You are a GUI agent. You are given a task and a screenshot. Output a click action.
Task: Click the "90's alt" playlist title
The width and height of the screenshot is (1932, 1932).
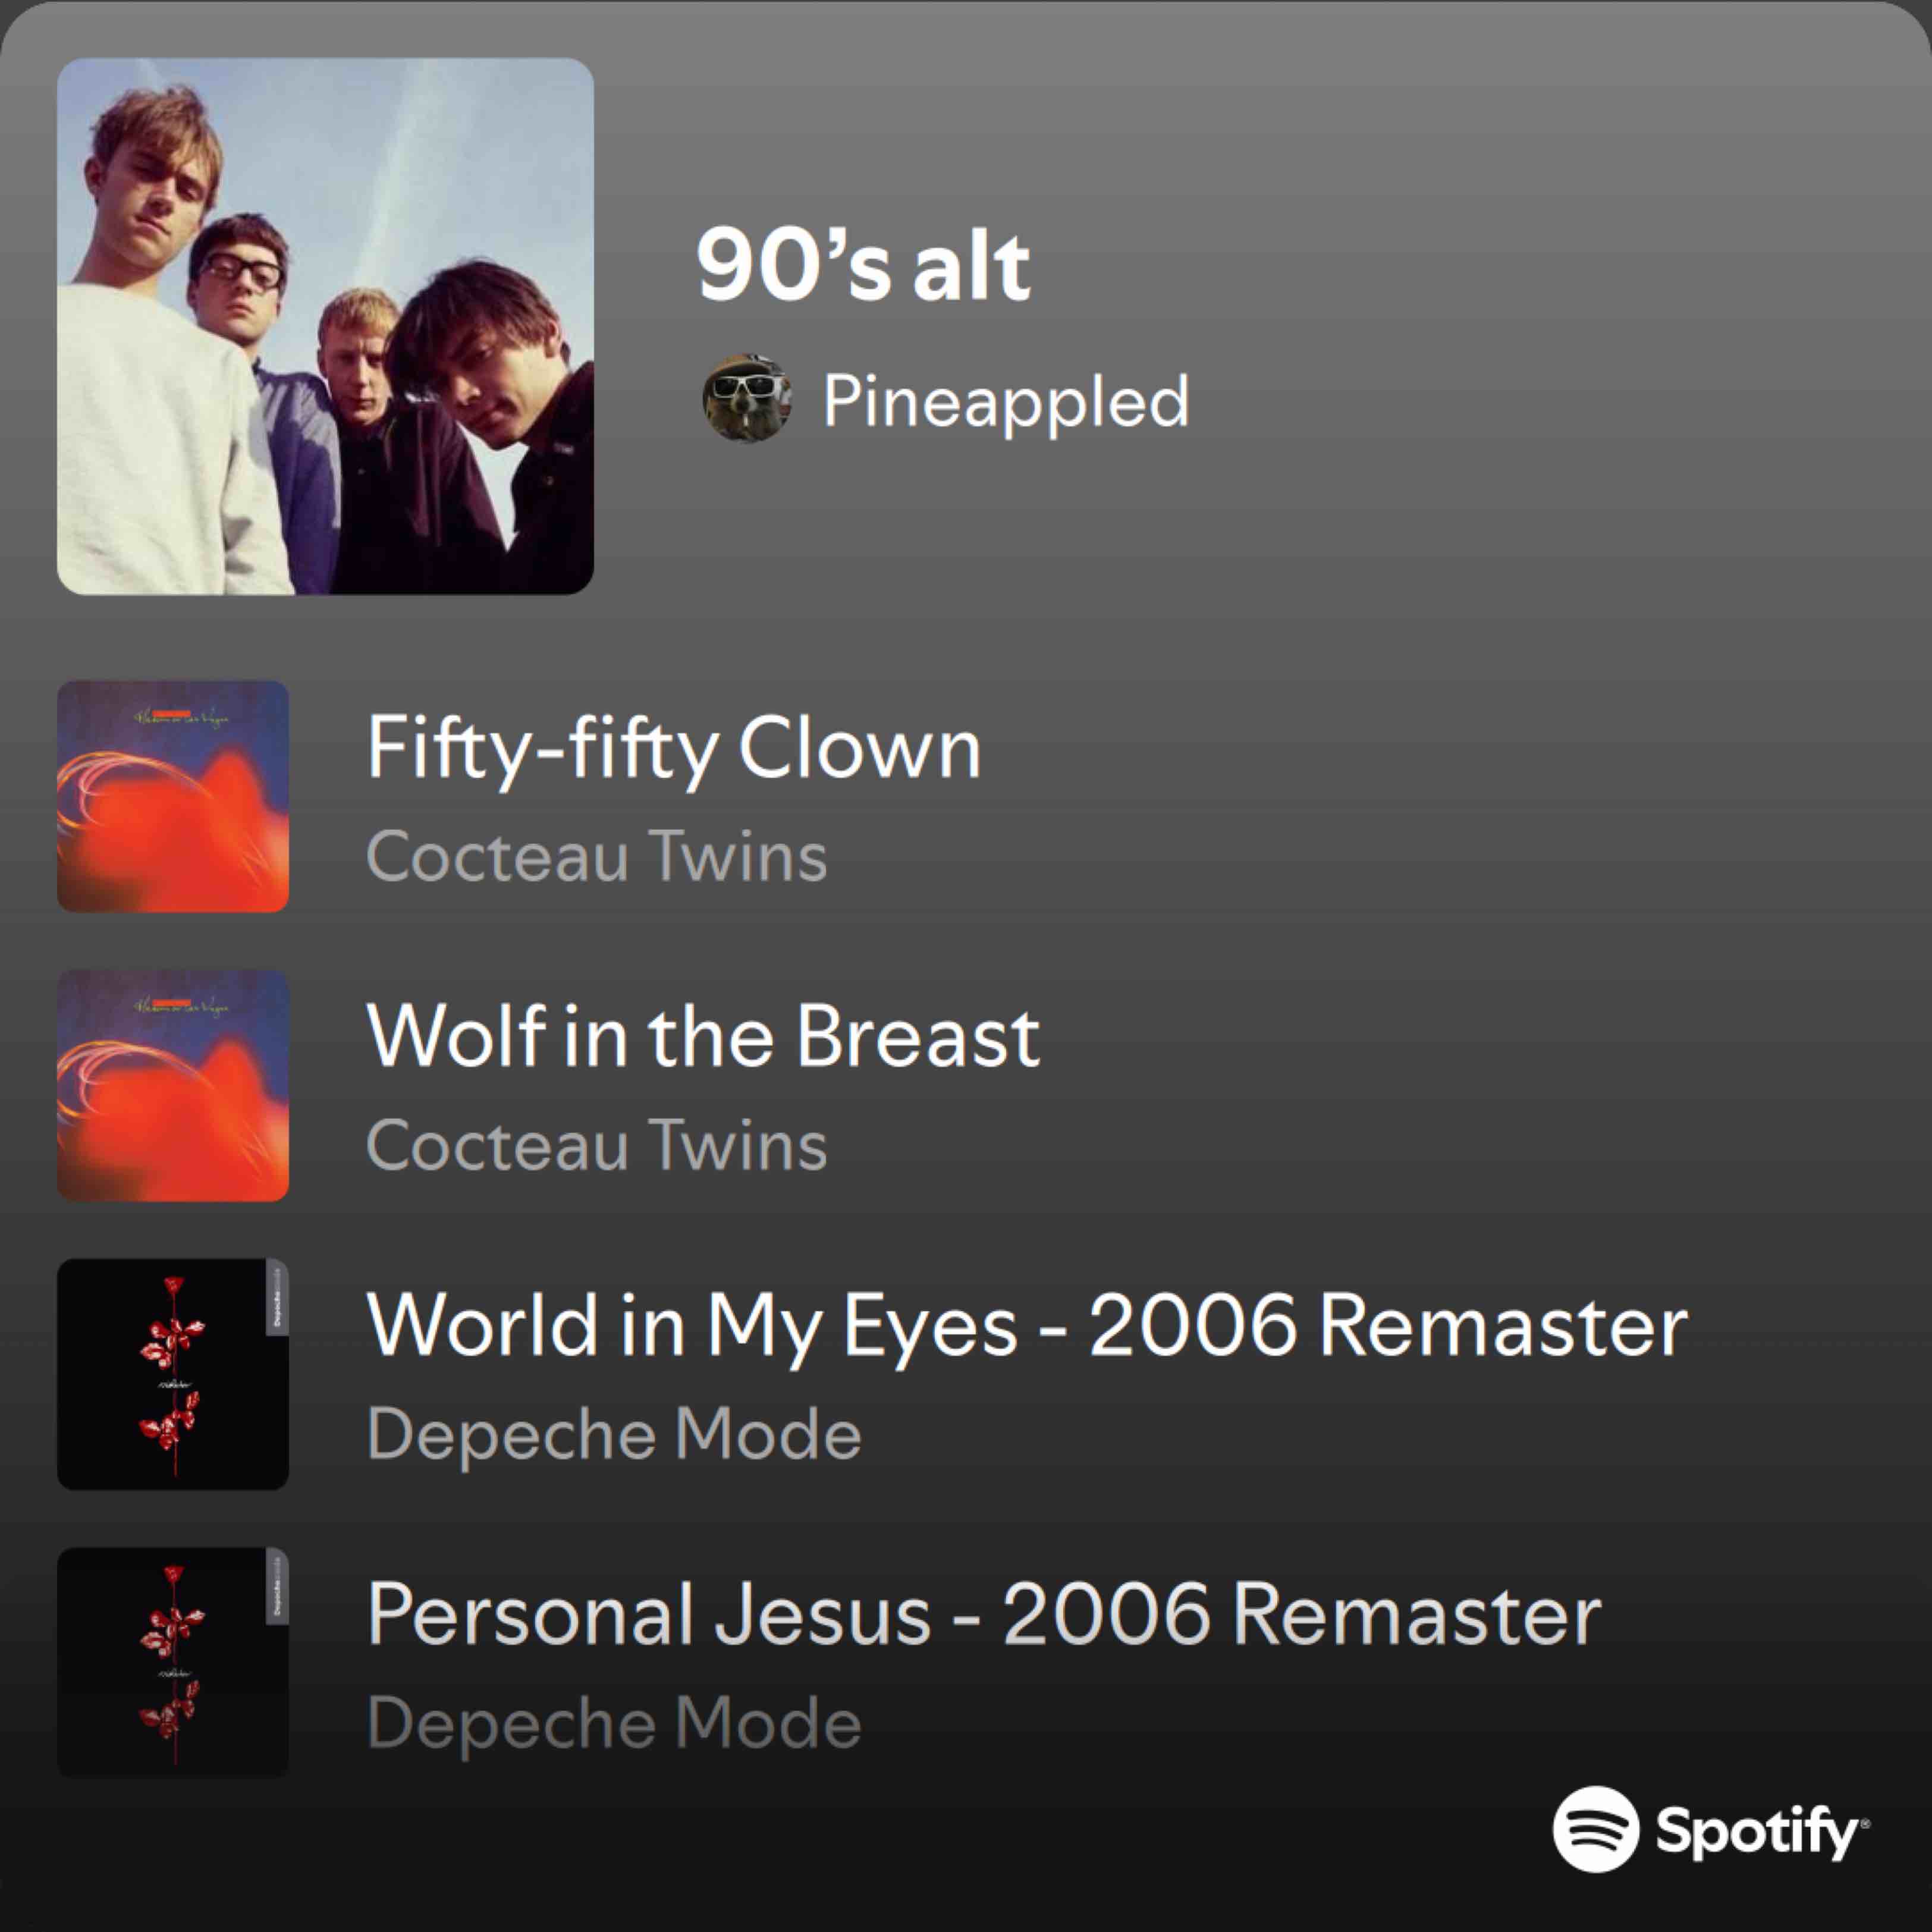863,266
